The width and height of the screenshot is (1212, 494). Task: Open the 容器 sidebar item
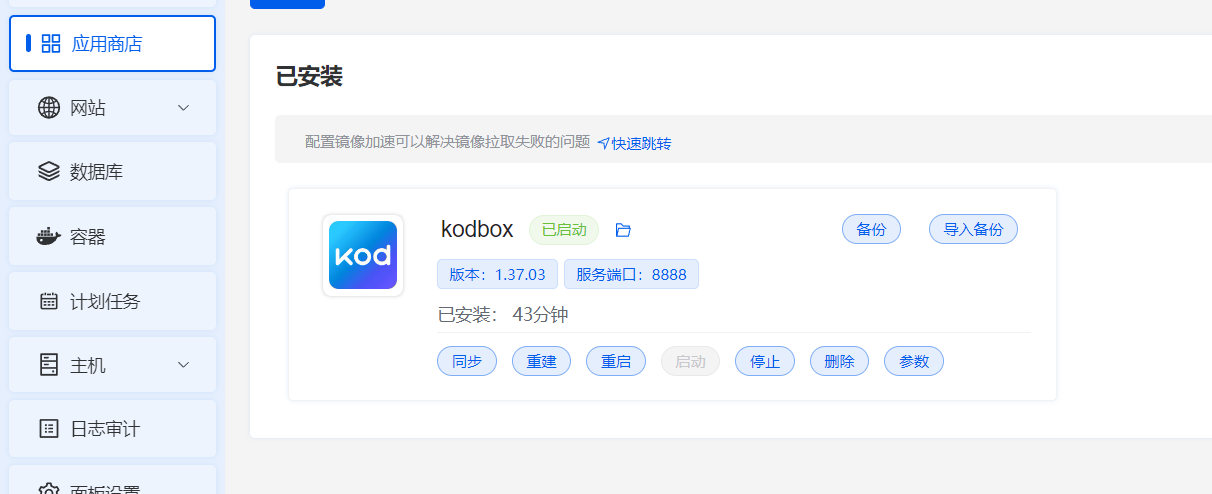112,237
